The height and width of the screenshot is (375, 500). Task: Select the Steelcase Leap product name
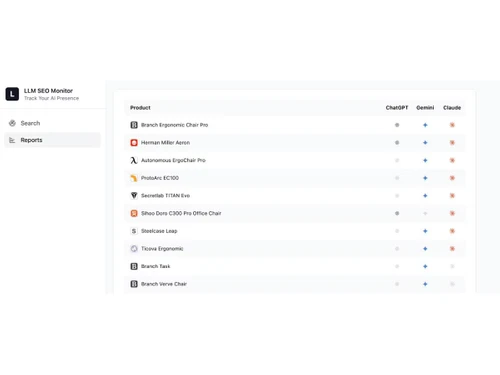click(x=159, y=231)
